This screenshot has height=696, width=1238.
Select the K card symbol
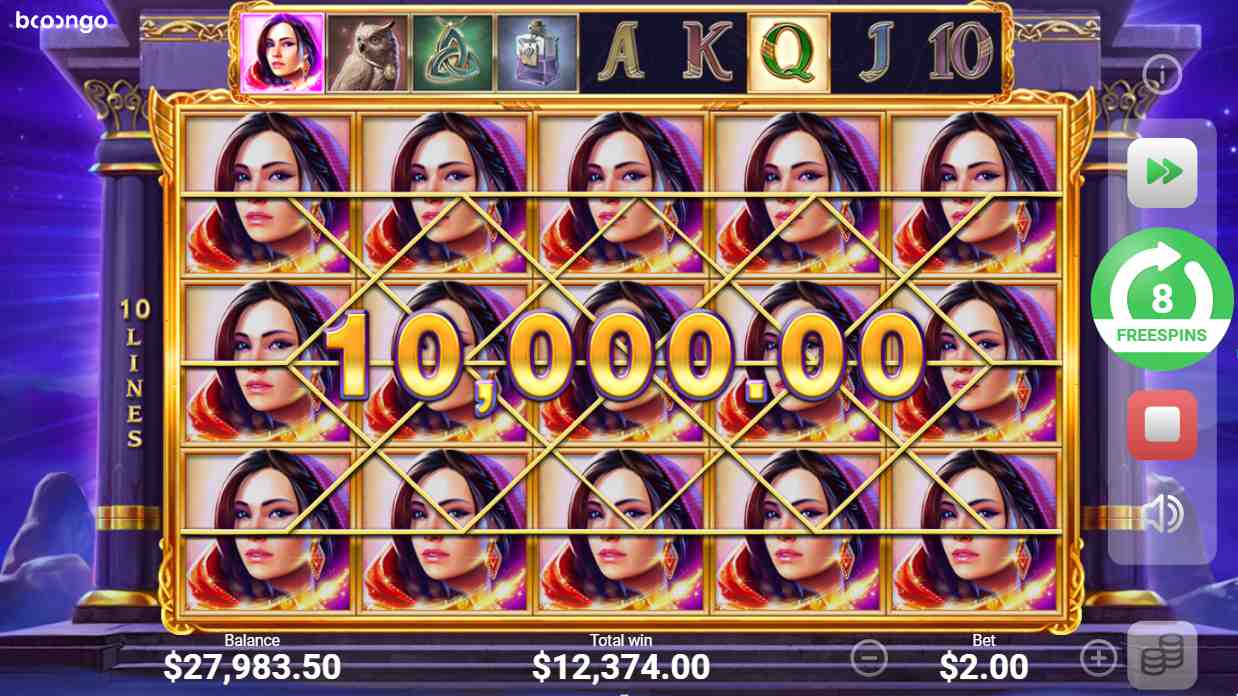(x=706, y=53)
